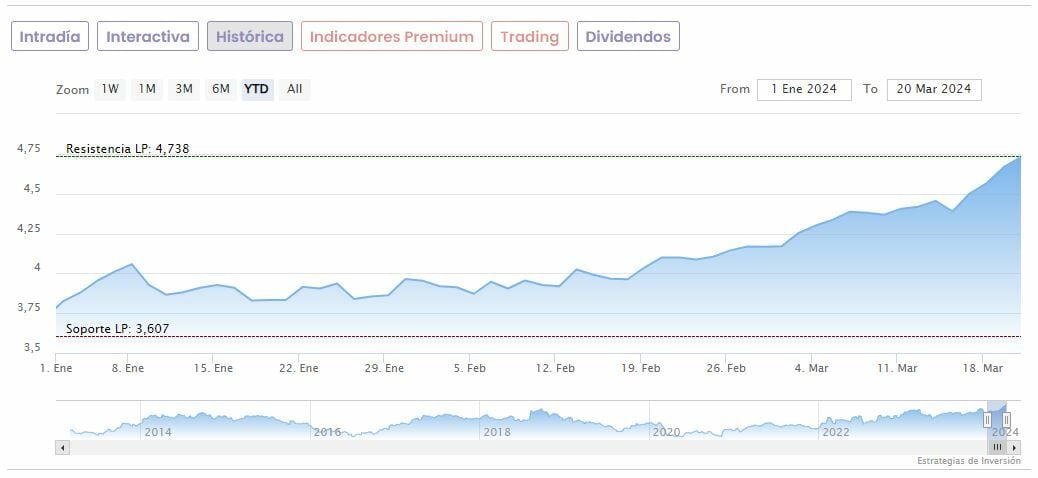Image resolution: width=1038 pixels, height=478 pixels.
Task: Go to the Trading tab
Action: [x=530, y=37]
